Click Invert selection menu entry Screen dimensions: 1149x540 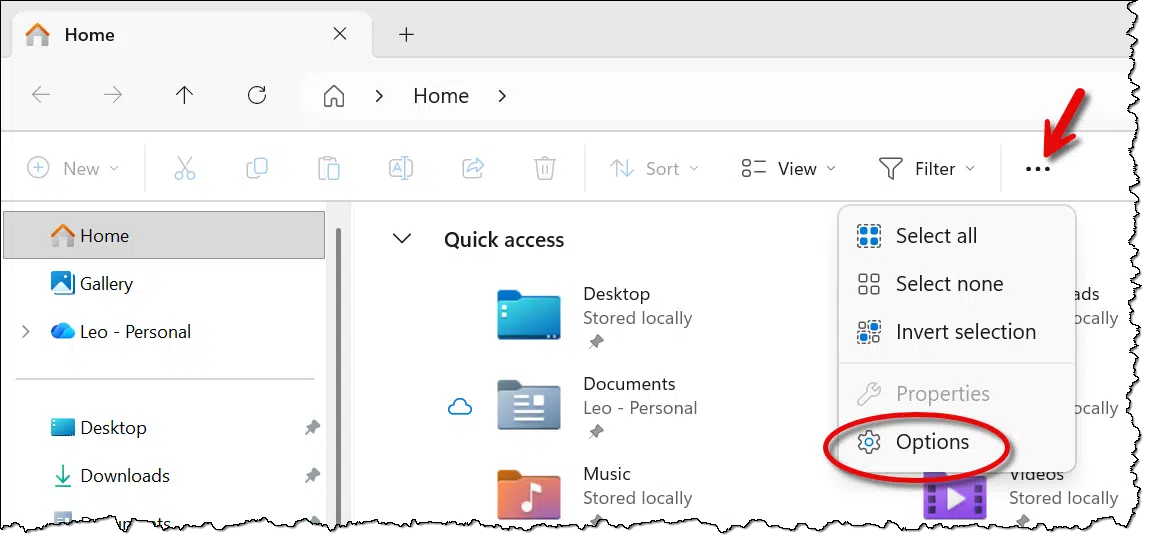coord(964,332)
